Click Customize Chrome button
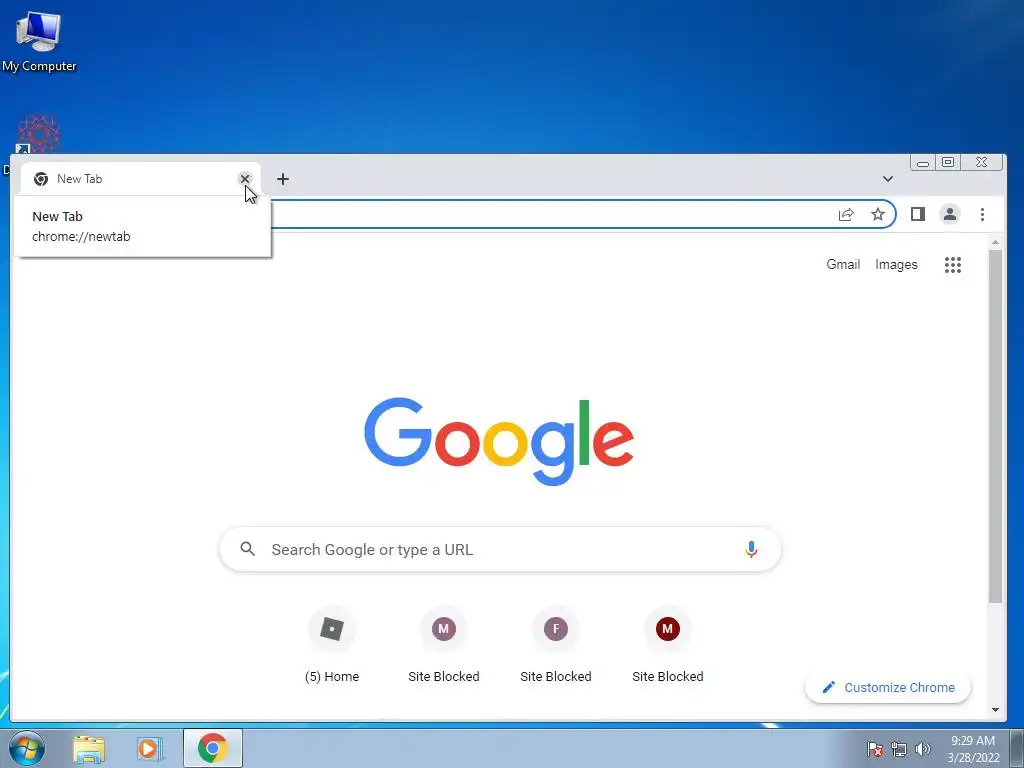The image size is (1024, 768). (x=888, y=687)
